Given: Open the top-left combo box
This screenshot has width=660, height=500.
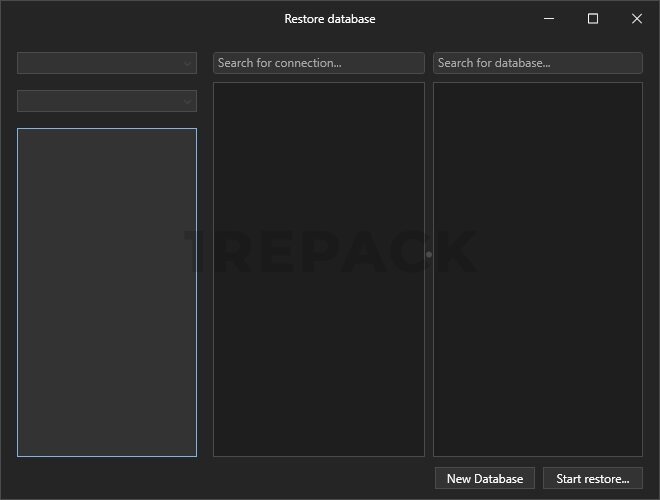Looking at the screenshot, I should [x=100, y=63].
